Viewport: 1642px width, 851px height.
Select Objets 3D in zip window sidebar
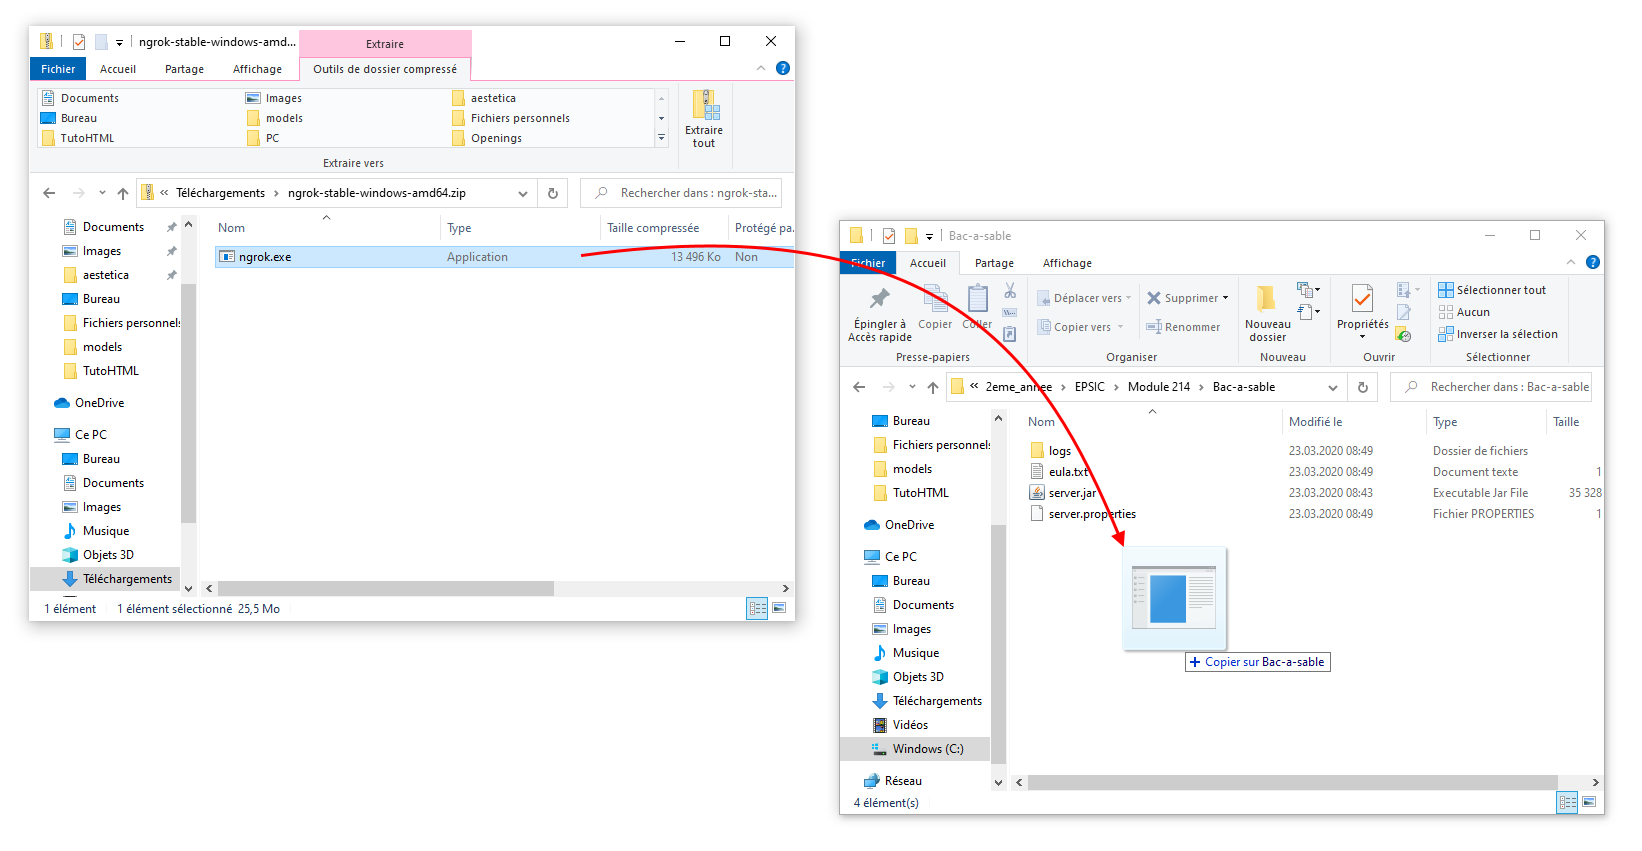coord(98,555)
